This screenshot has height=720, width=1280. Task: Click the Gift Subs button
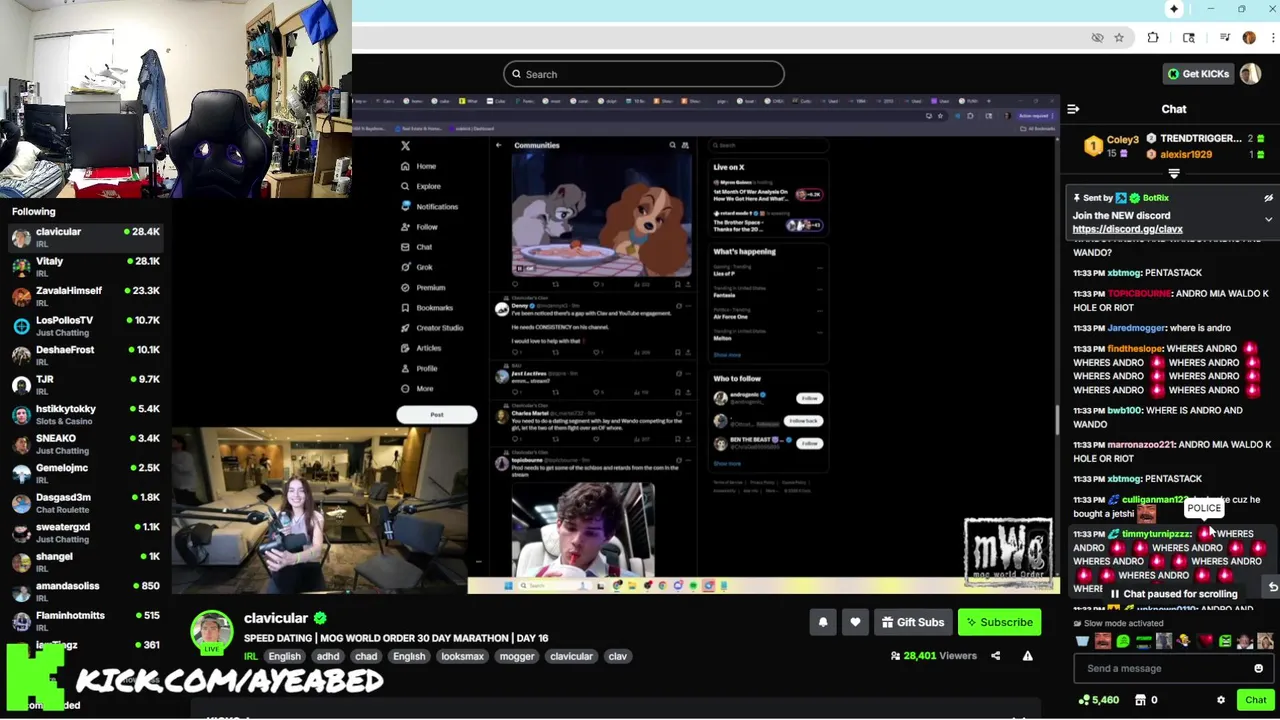coord(911,623)
